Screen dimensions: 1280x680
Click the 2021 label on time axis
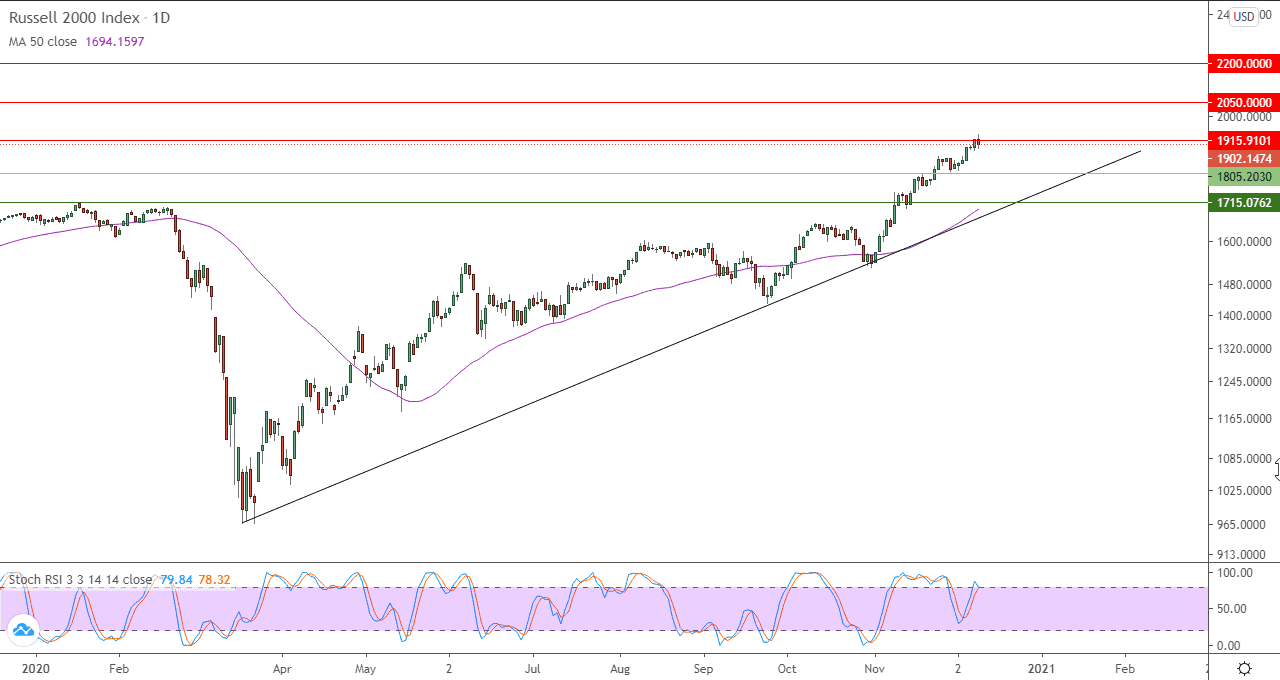[x=1041, y=667]
